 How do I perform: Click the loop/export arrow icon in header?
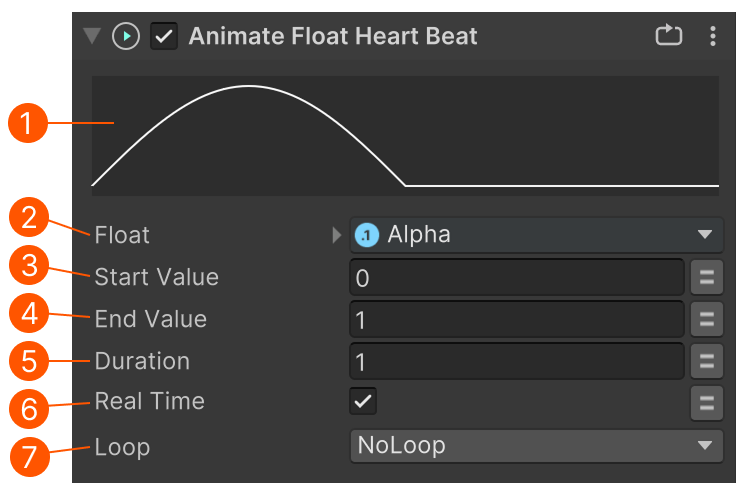click(669, 35)
